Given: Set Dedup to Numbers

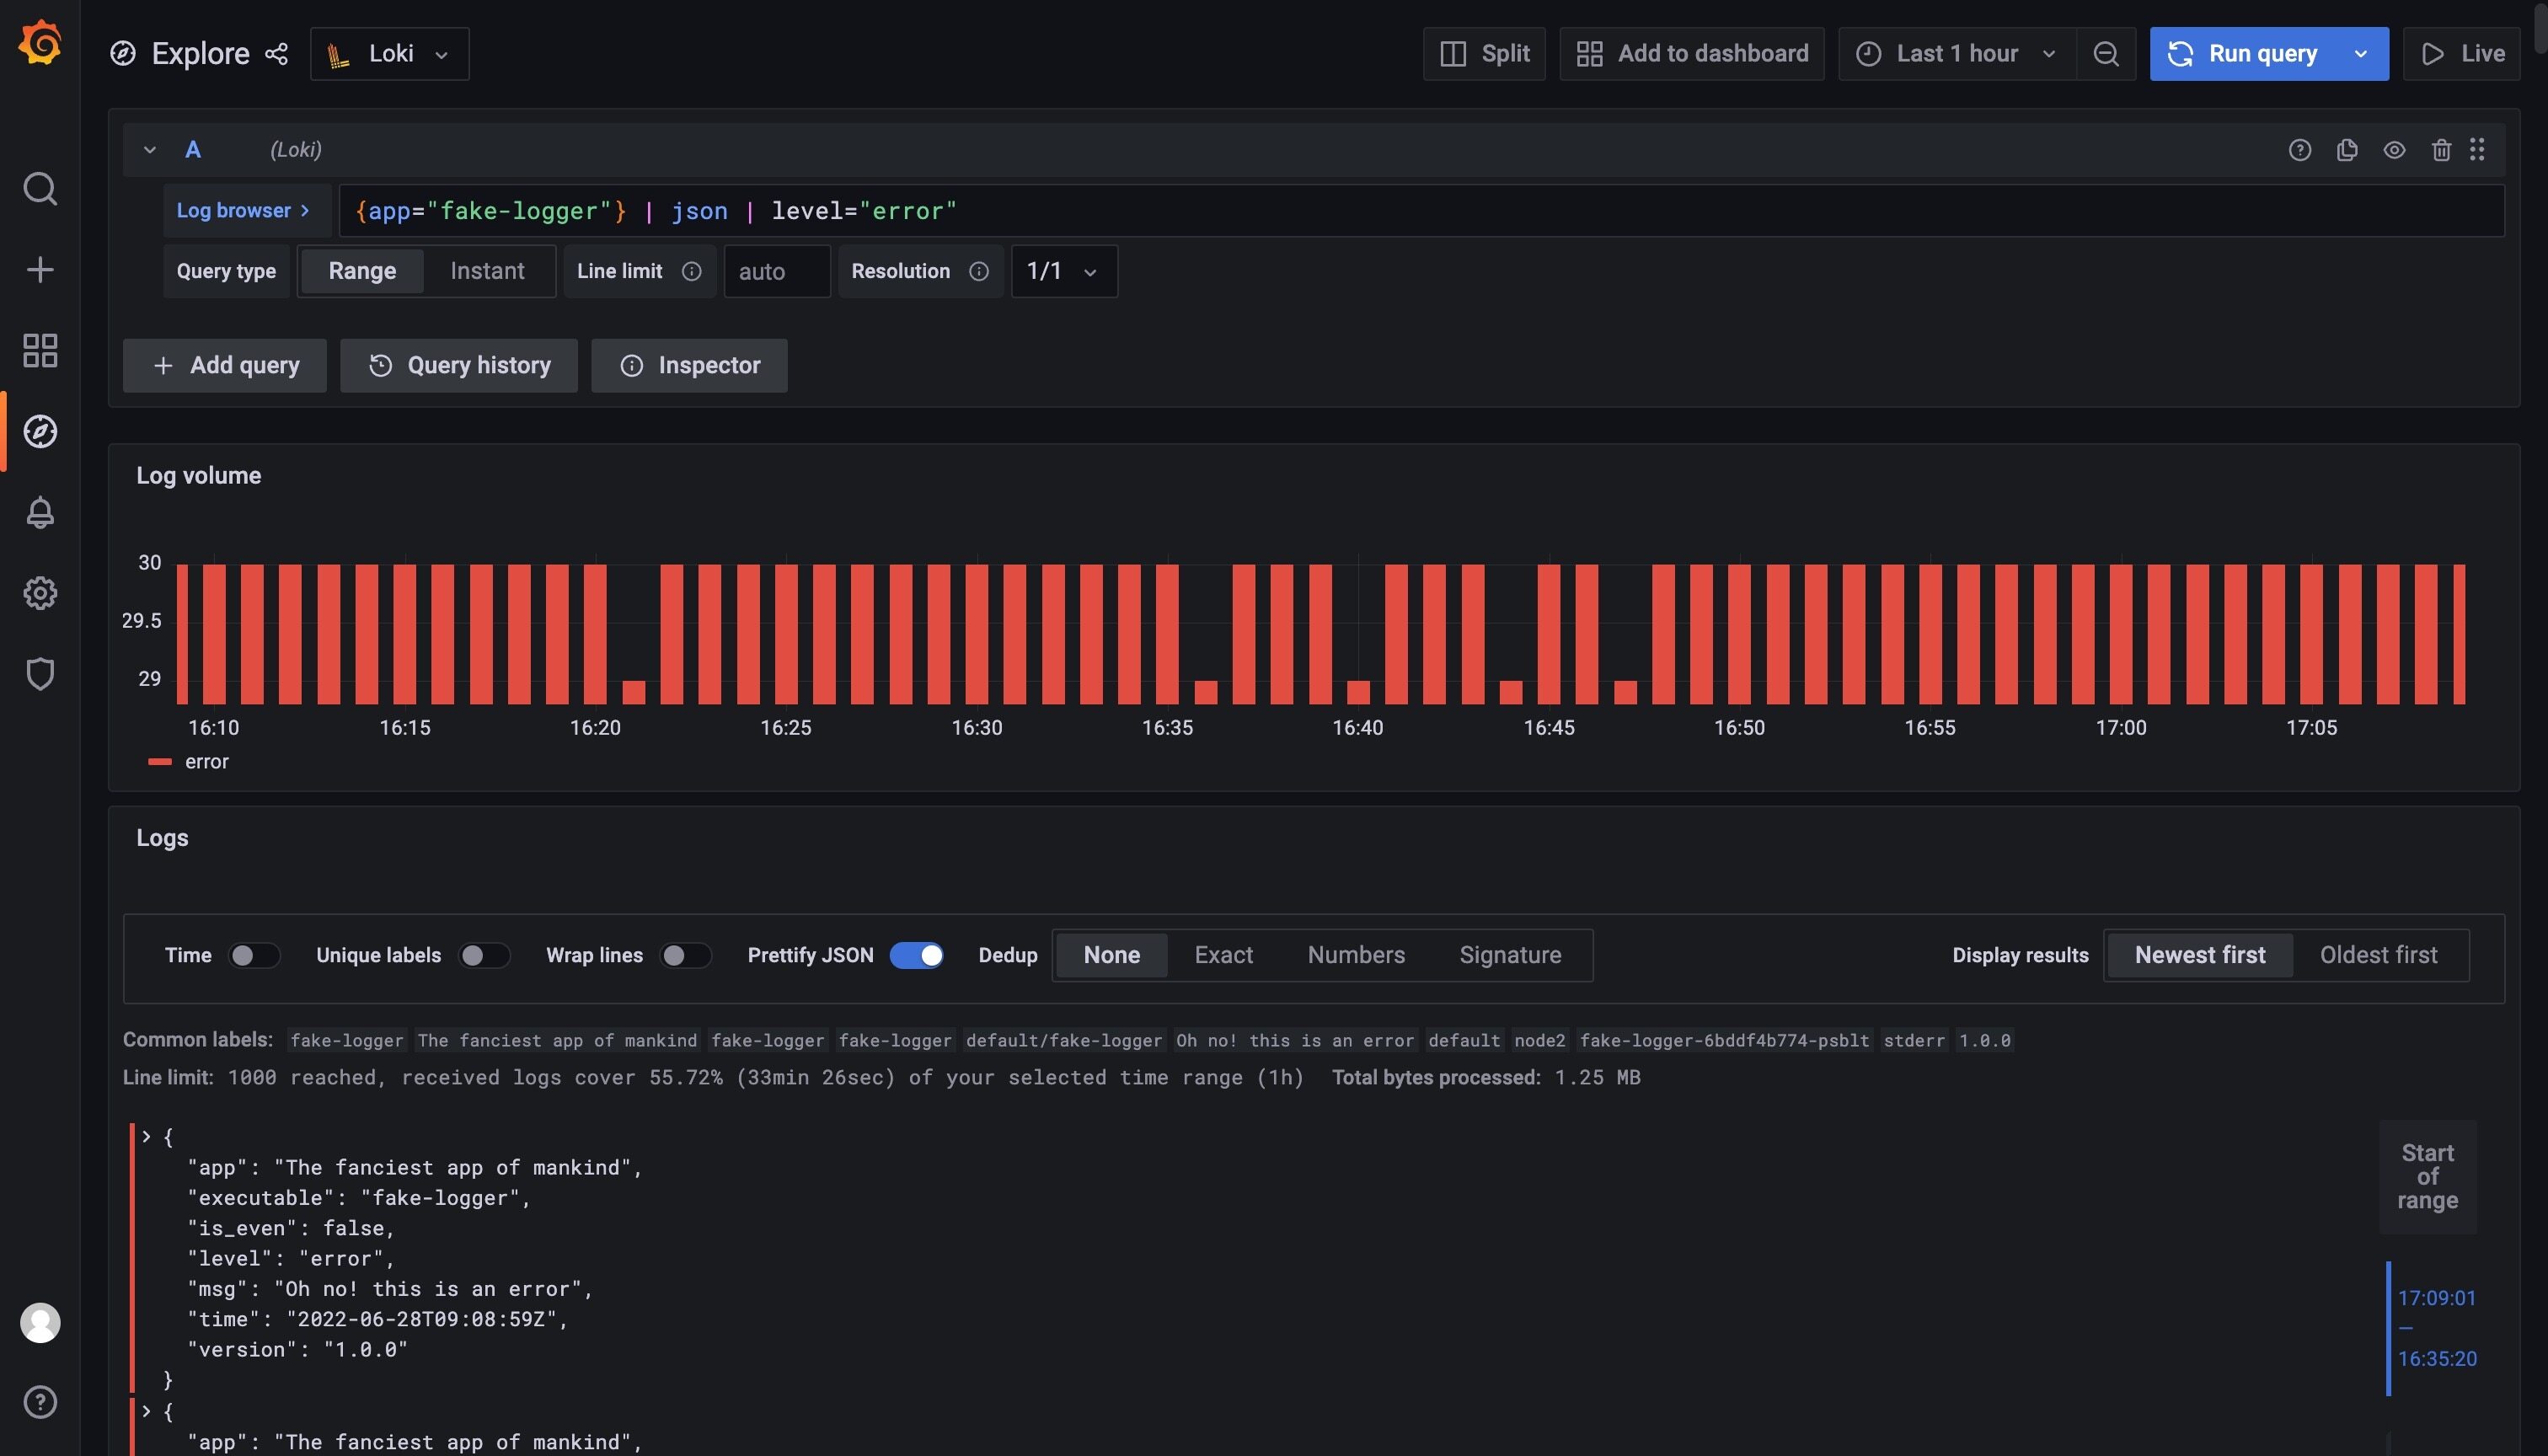Looking at the screenshot, I should (1356, 955).
